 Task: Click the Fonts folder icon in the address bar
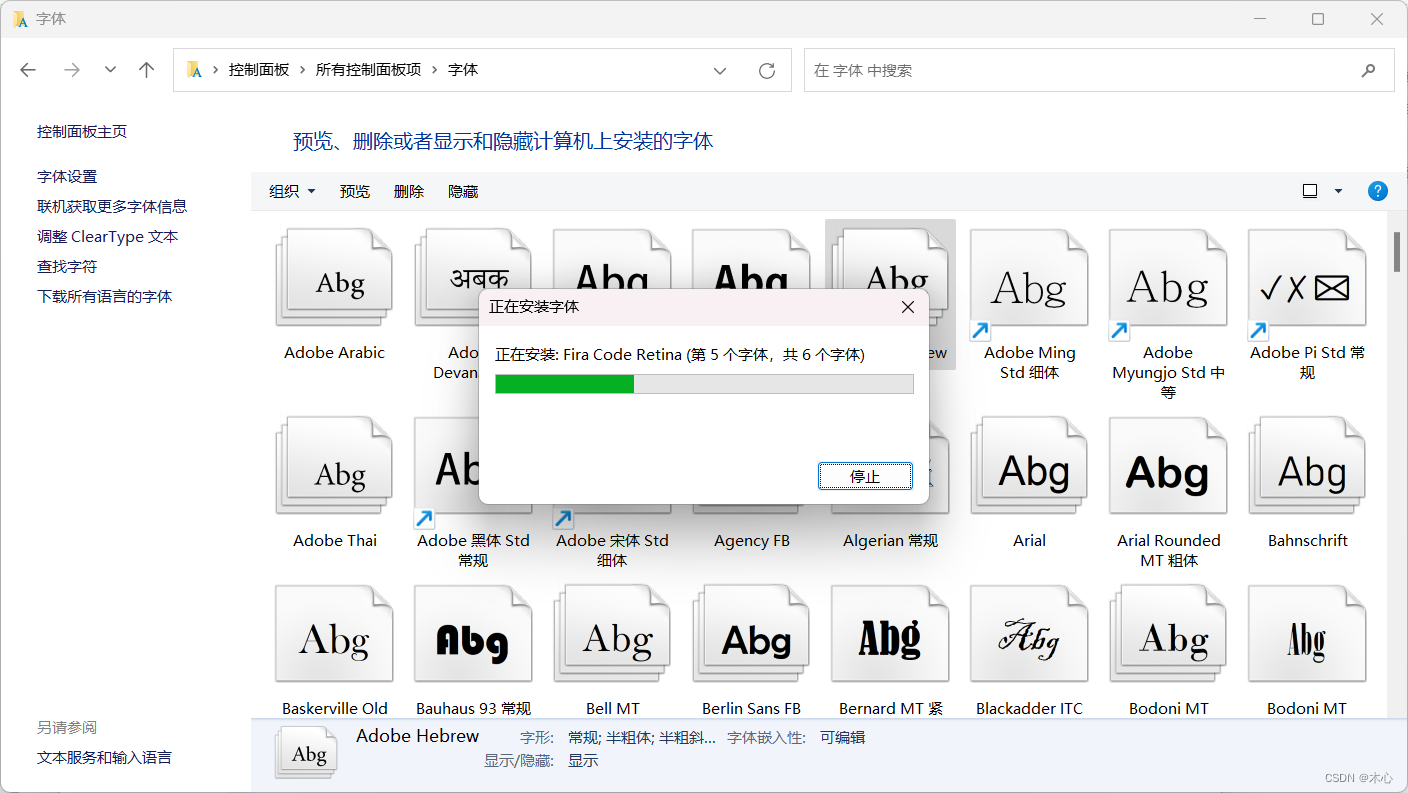pos(193,70)
